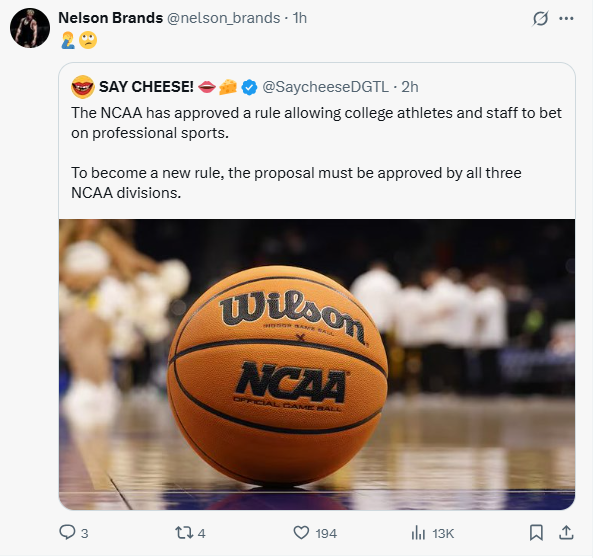Click the SAY CHEESE! quoted account avatar
The image size is (605, 558).
click(82, 86)
